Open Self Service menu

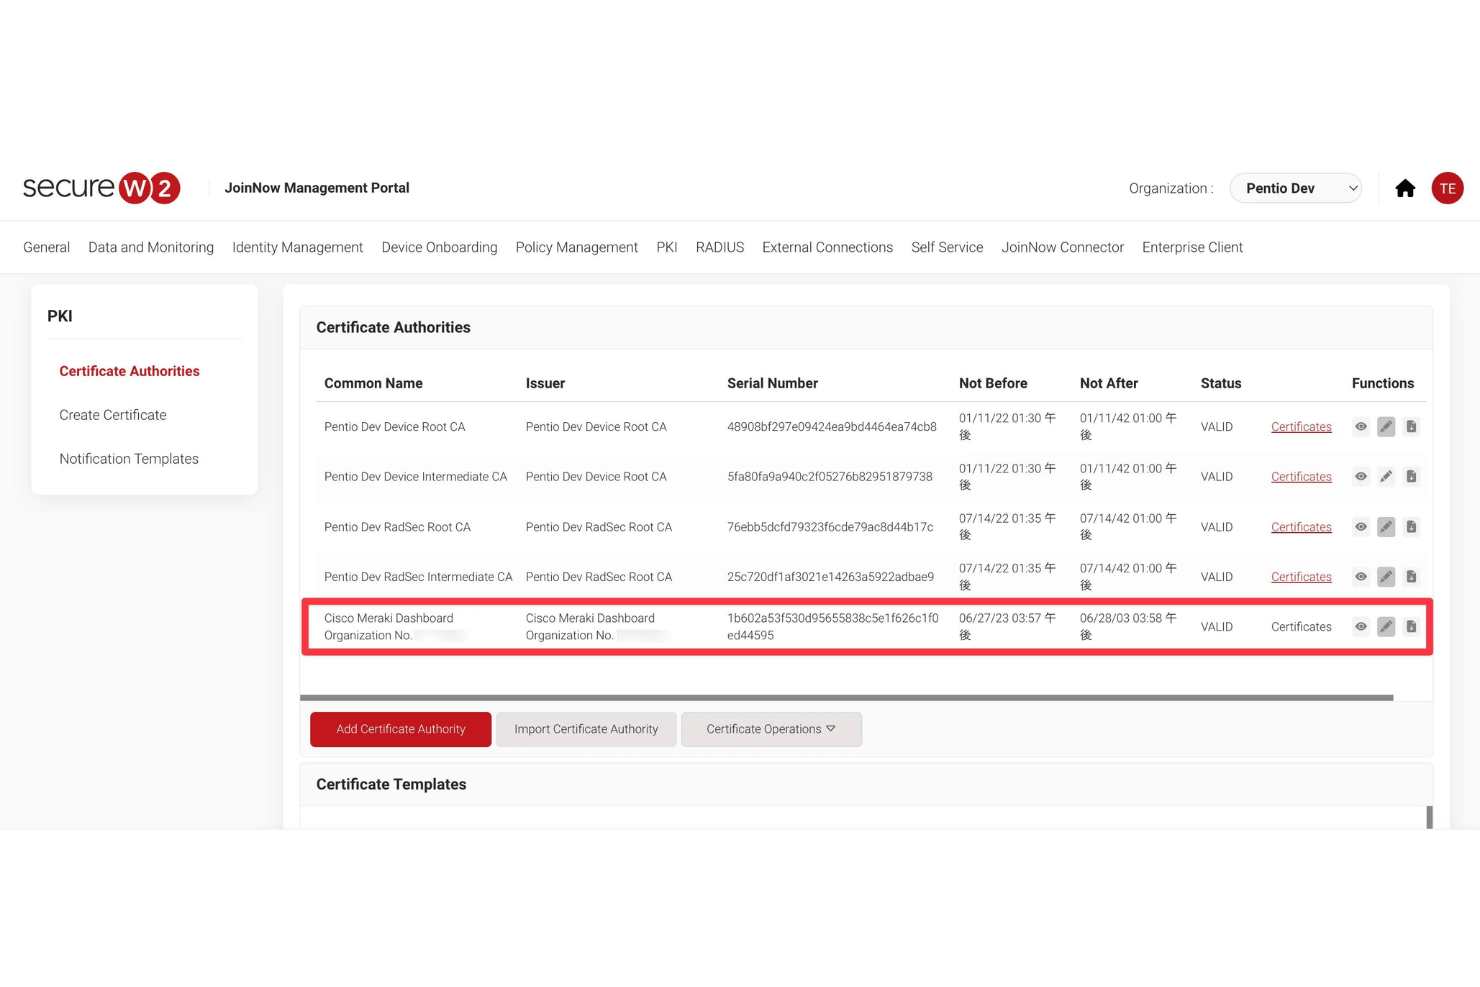947,247
